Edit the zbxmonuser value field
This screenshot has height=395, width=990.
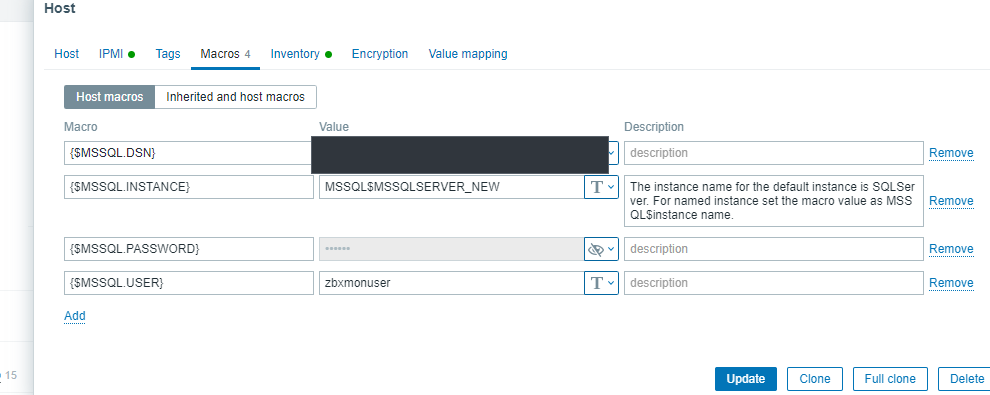click(451, 283)
